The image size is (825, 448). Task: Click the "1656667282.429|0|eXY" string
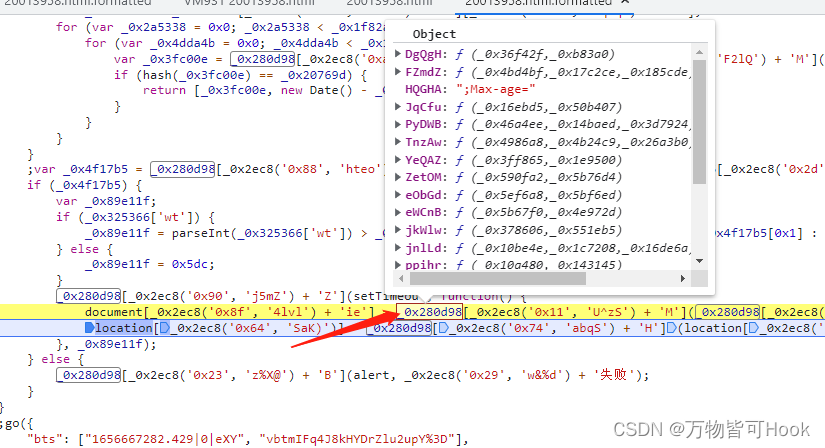(168, 439)
